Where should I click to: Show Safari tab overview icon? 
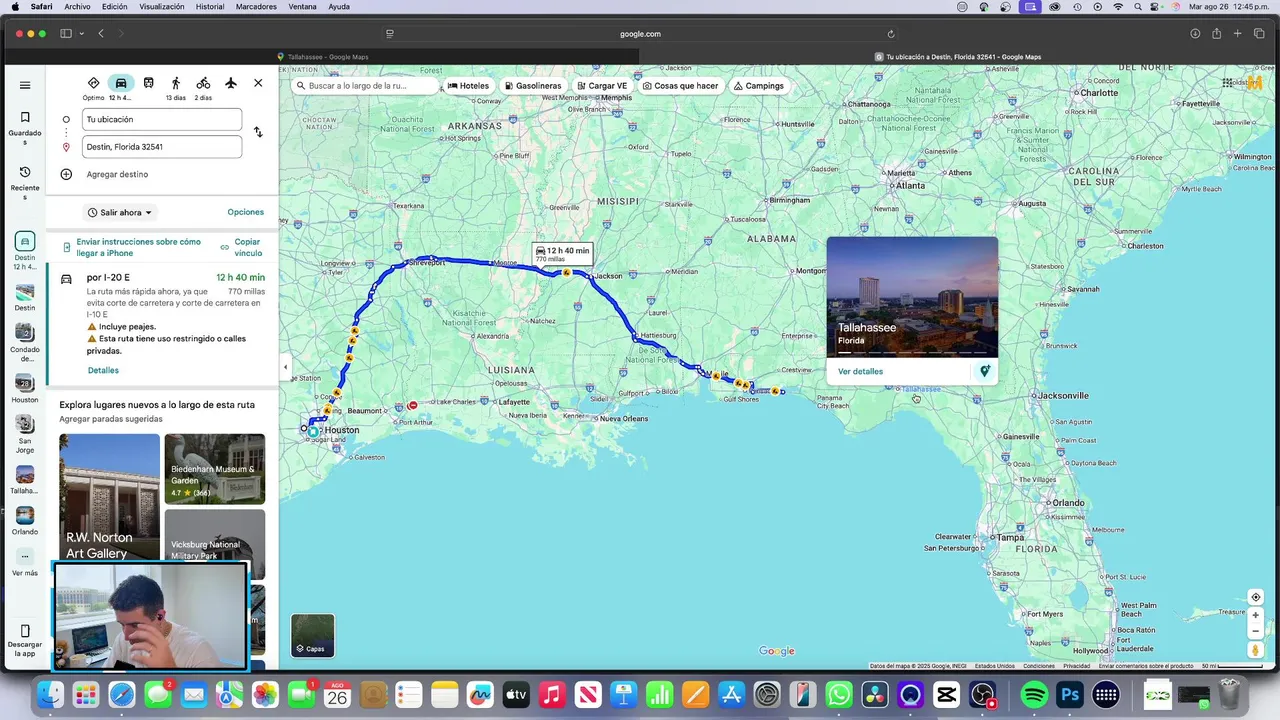[x=1259, y=34]
